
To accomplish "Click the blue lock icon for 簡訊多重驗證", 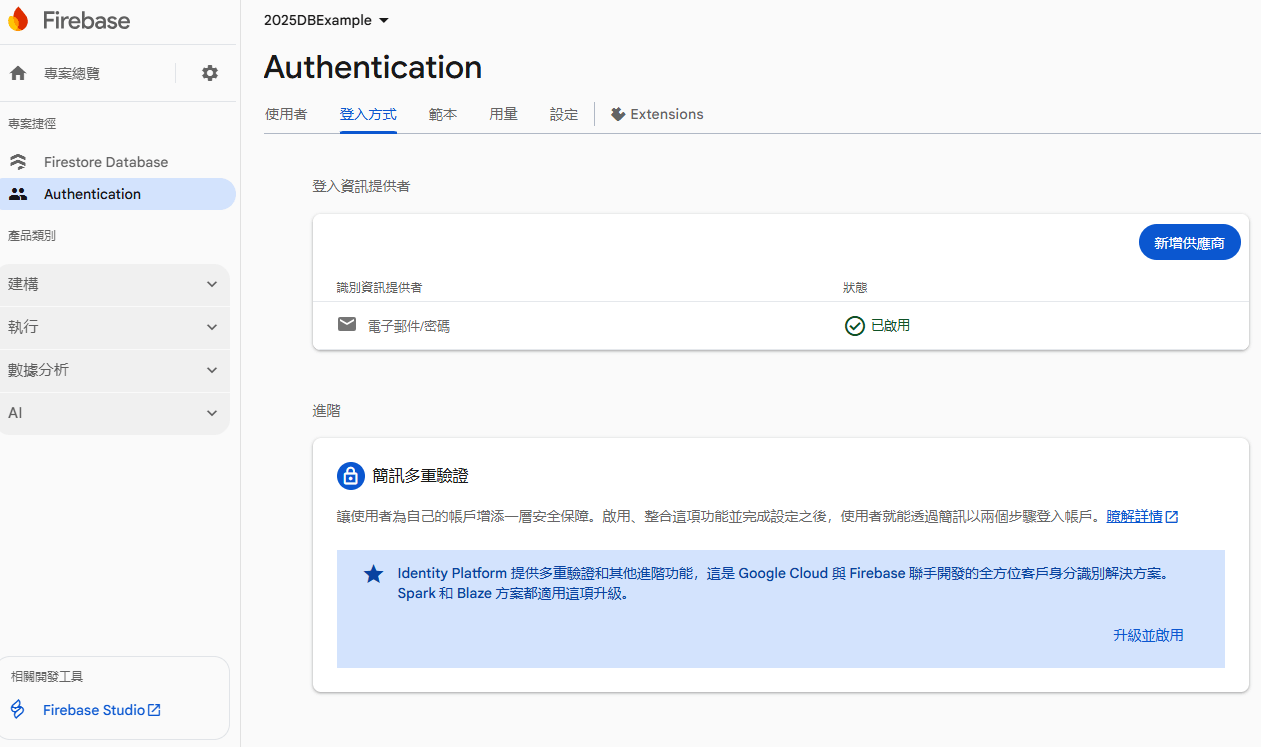I will [351, 475].
